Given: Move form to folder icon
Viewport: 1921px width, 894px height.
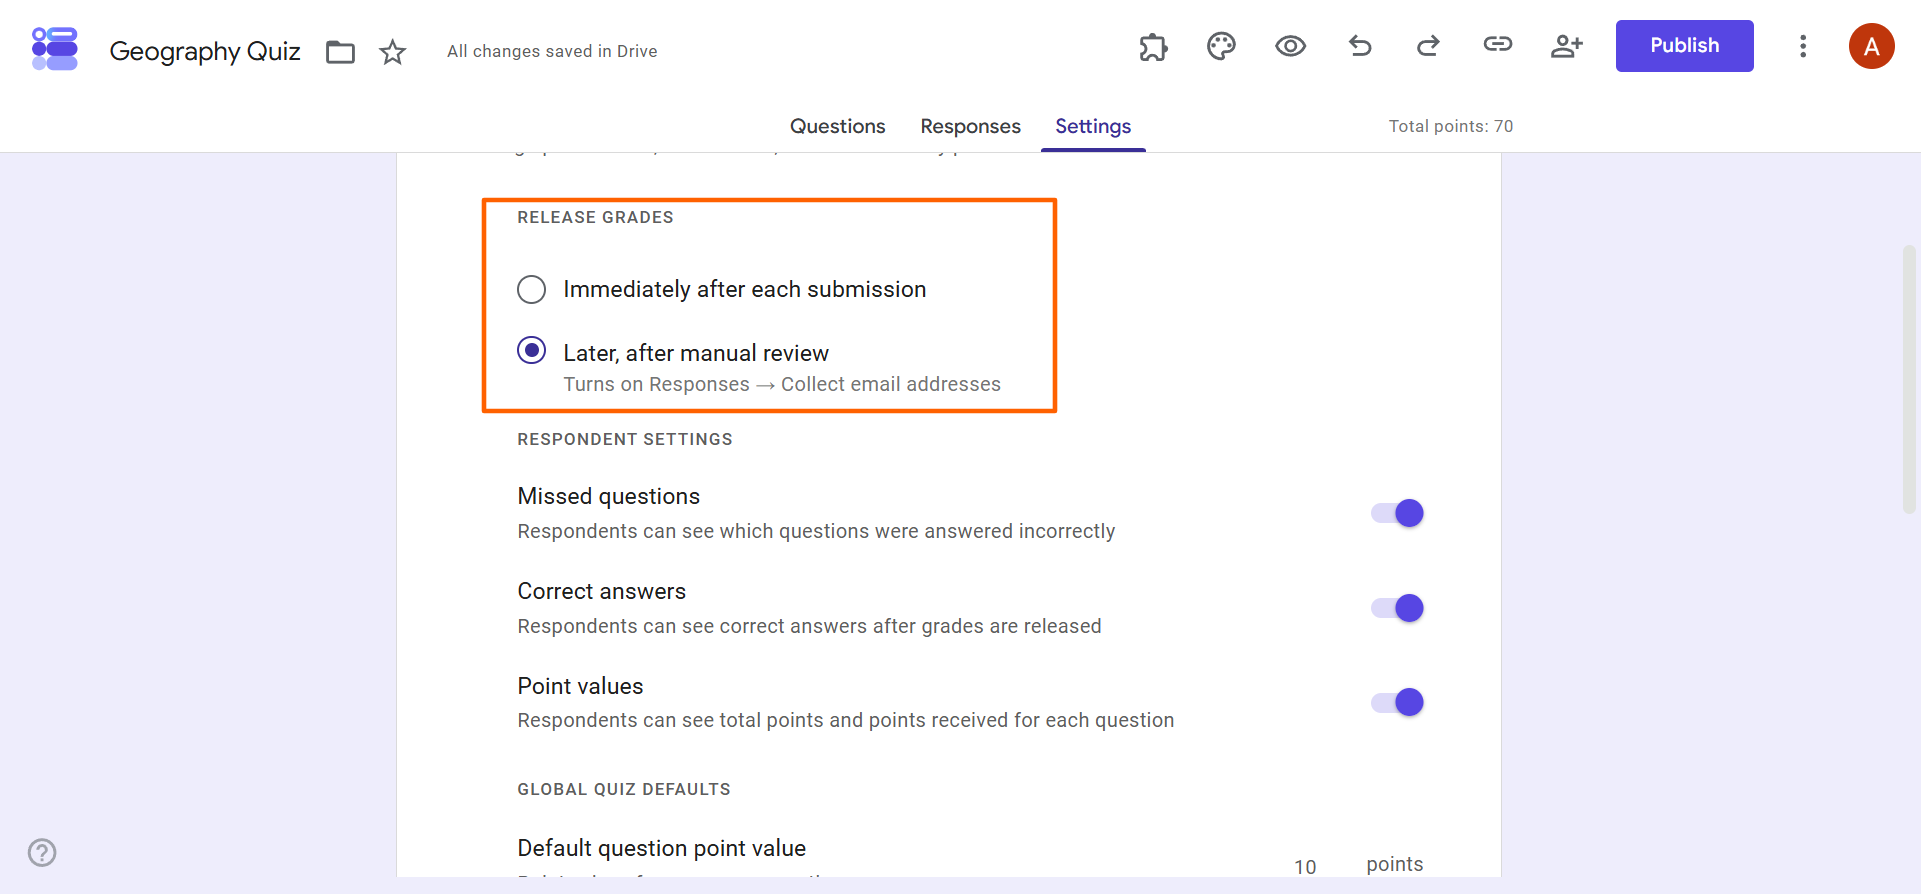Looking at the screenshot, I should (341, 52).
